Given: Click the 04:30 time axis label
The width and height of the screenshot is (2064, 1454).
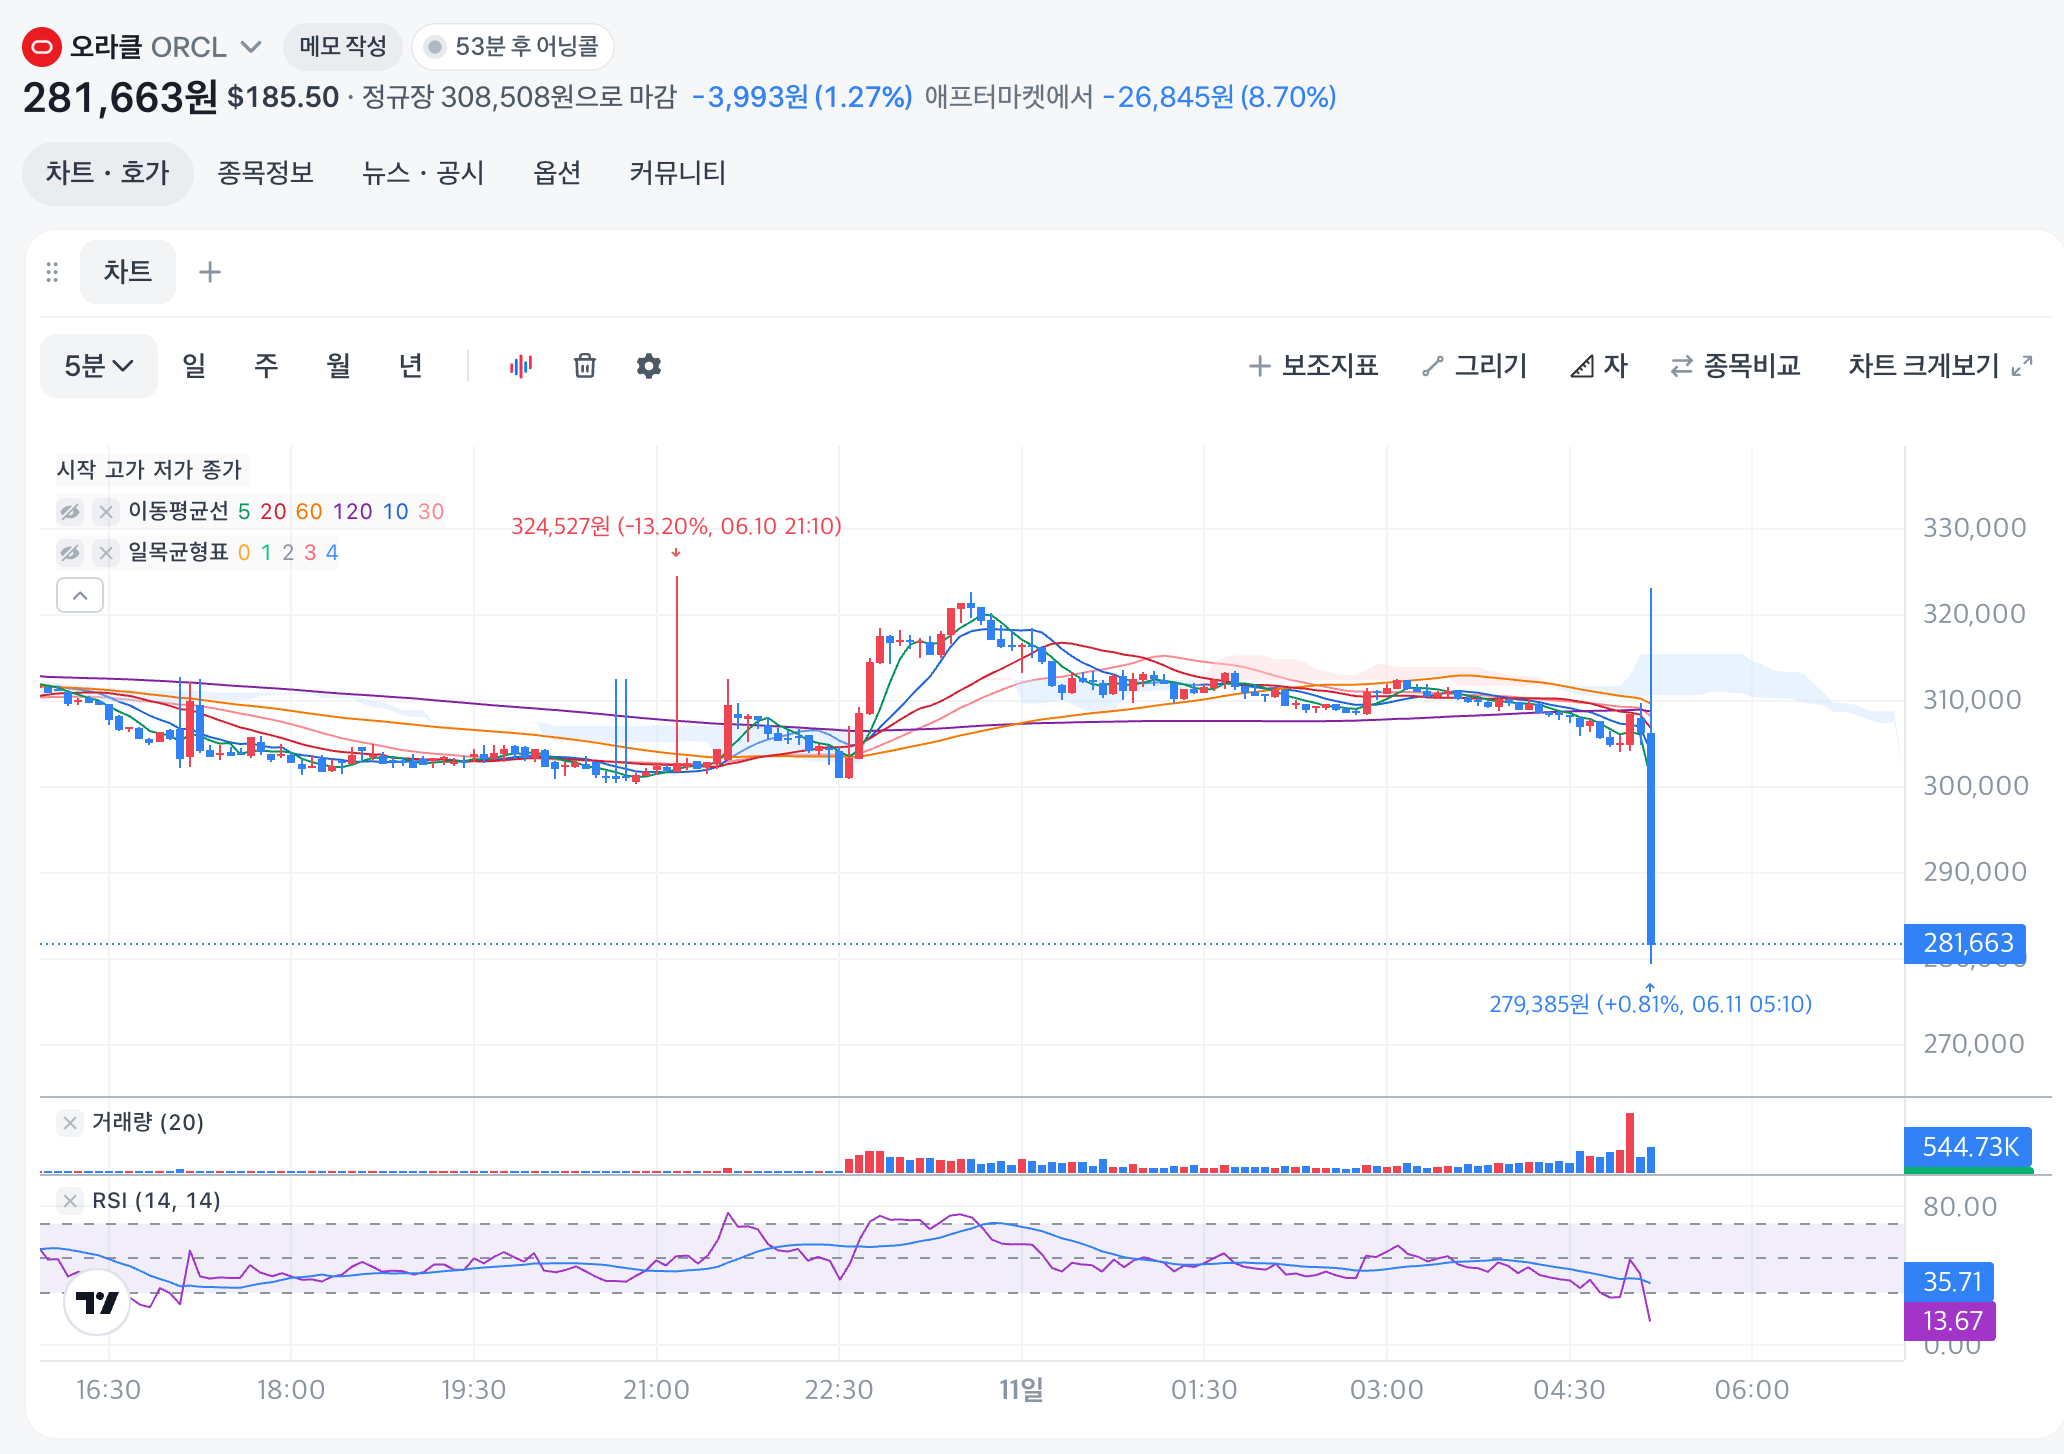Looking at the screenshot, I should coord(1569,1390).
